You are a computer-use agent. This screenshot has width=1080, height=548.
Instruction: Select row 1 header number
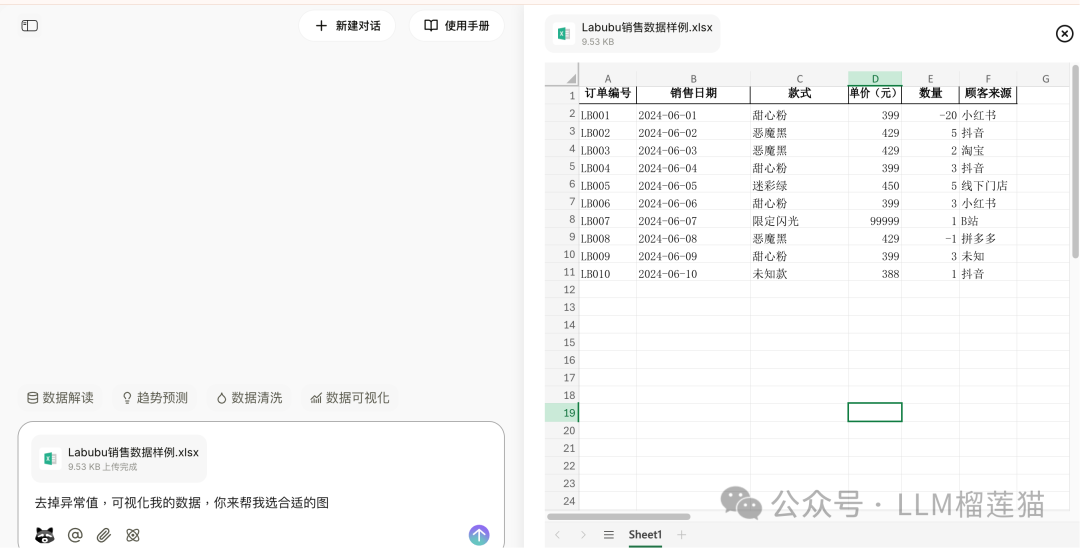[x=562, y=96]
